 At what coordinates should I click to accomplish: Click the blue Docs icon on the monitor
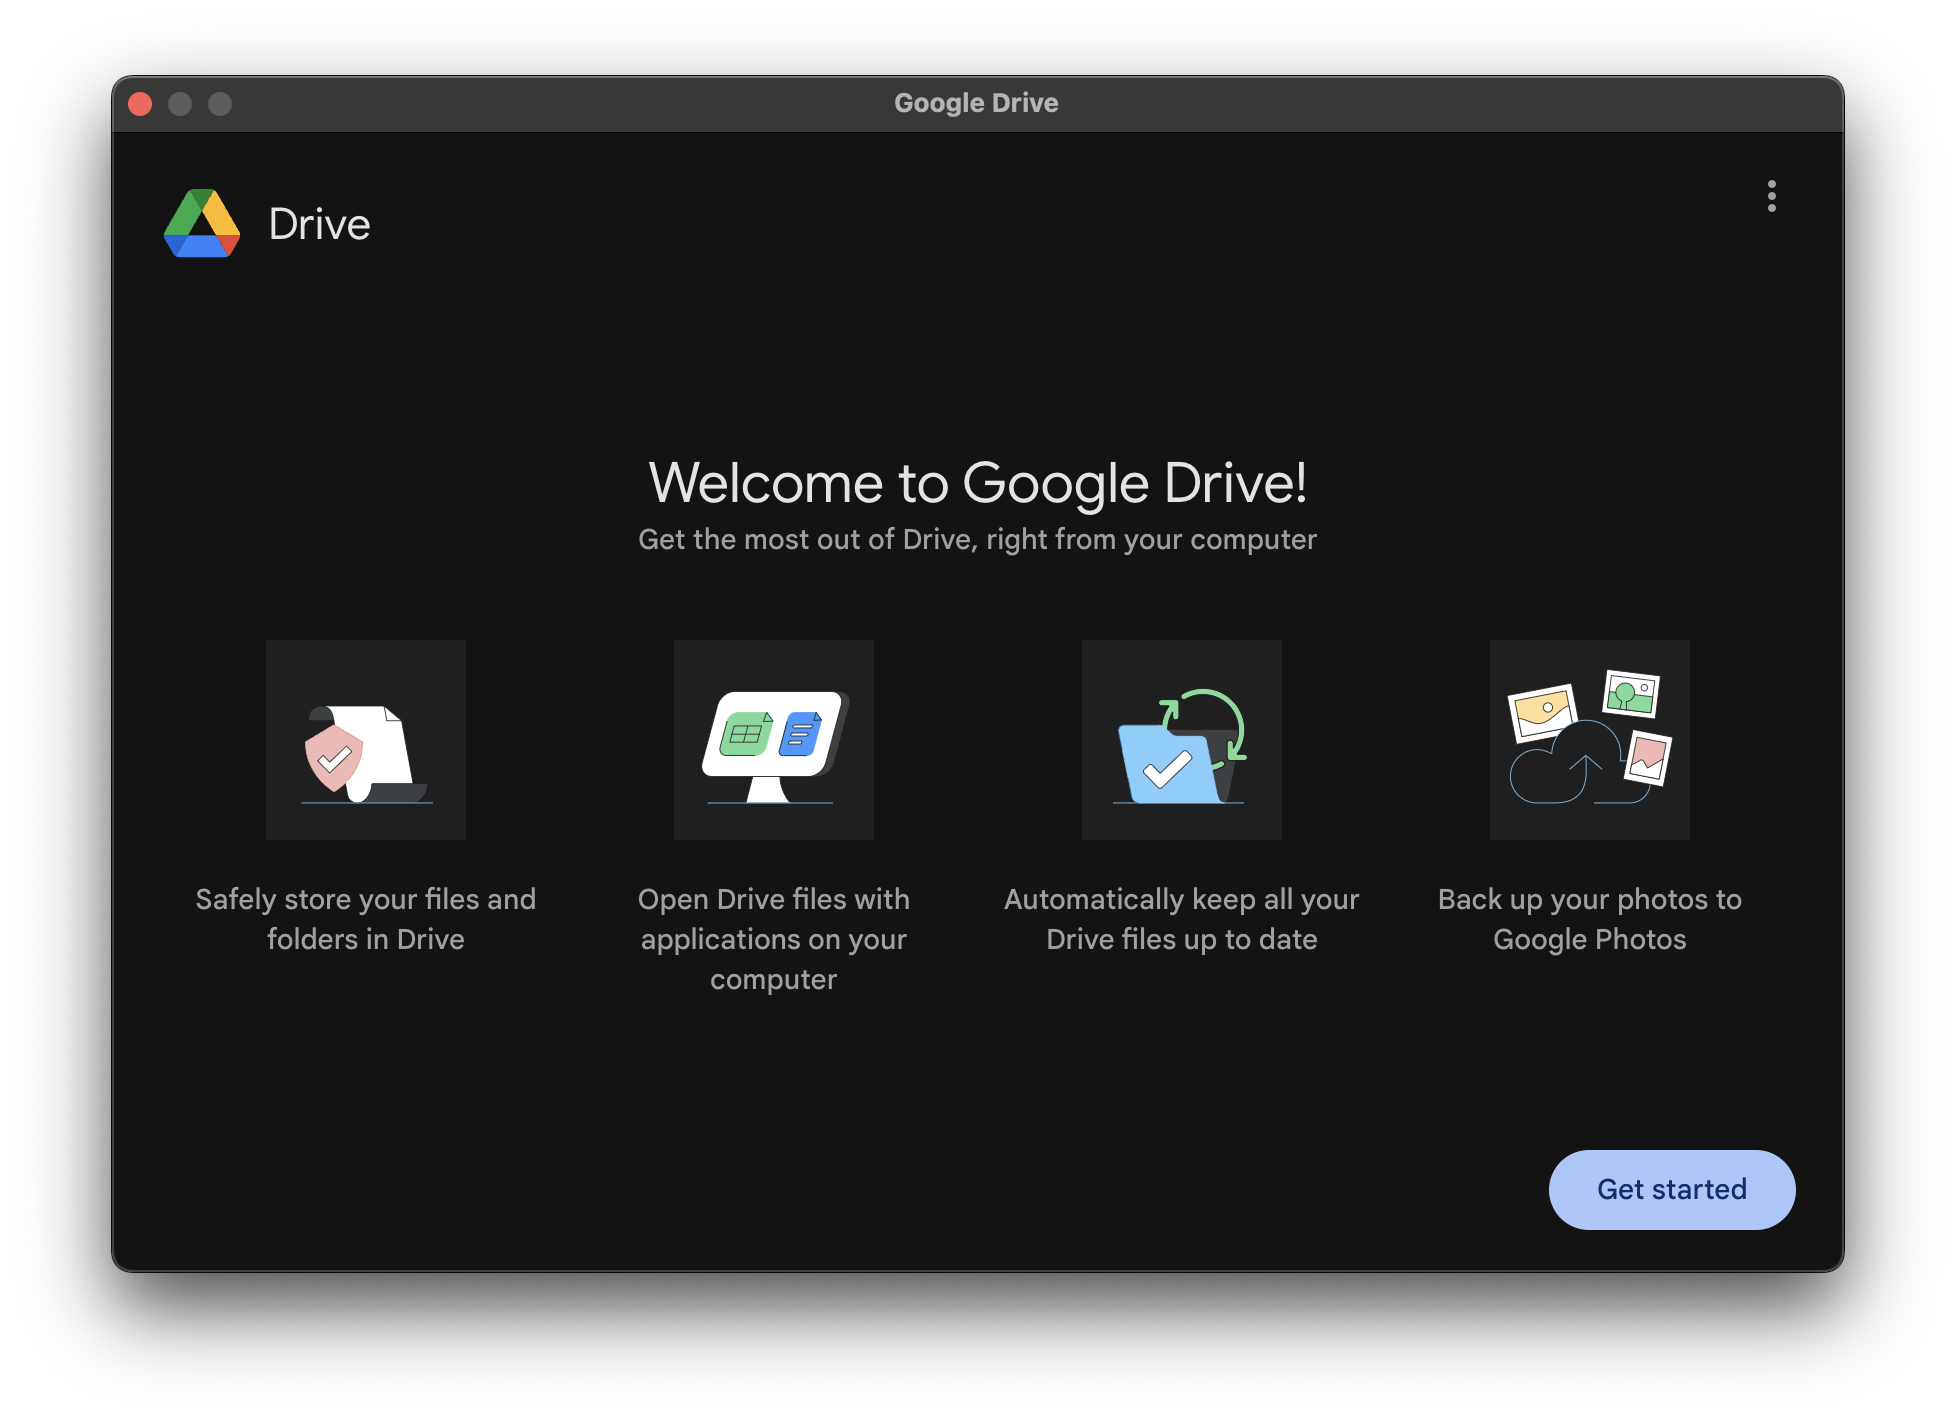coord(801,735)
